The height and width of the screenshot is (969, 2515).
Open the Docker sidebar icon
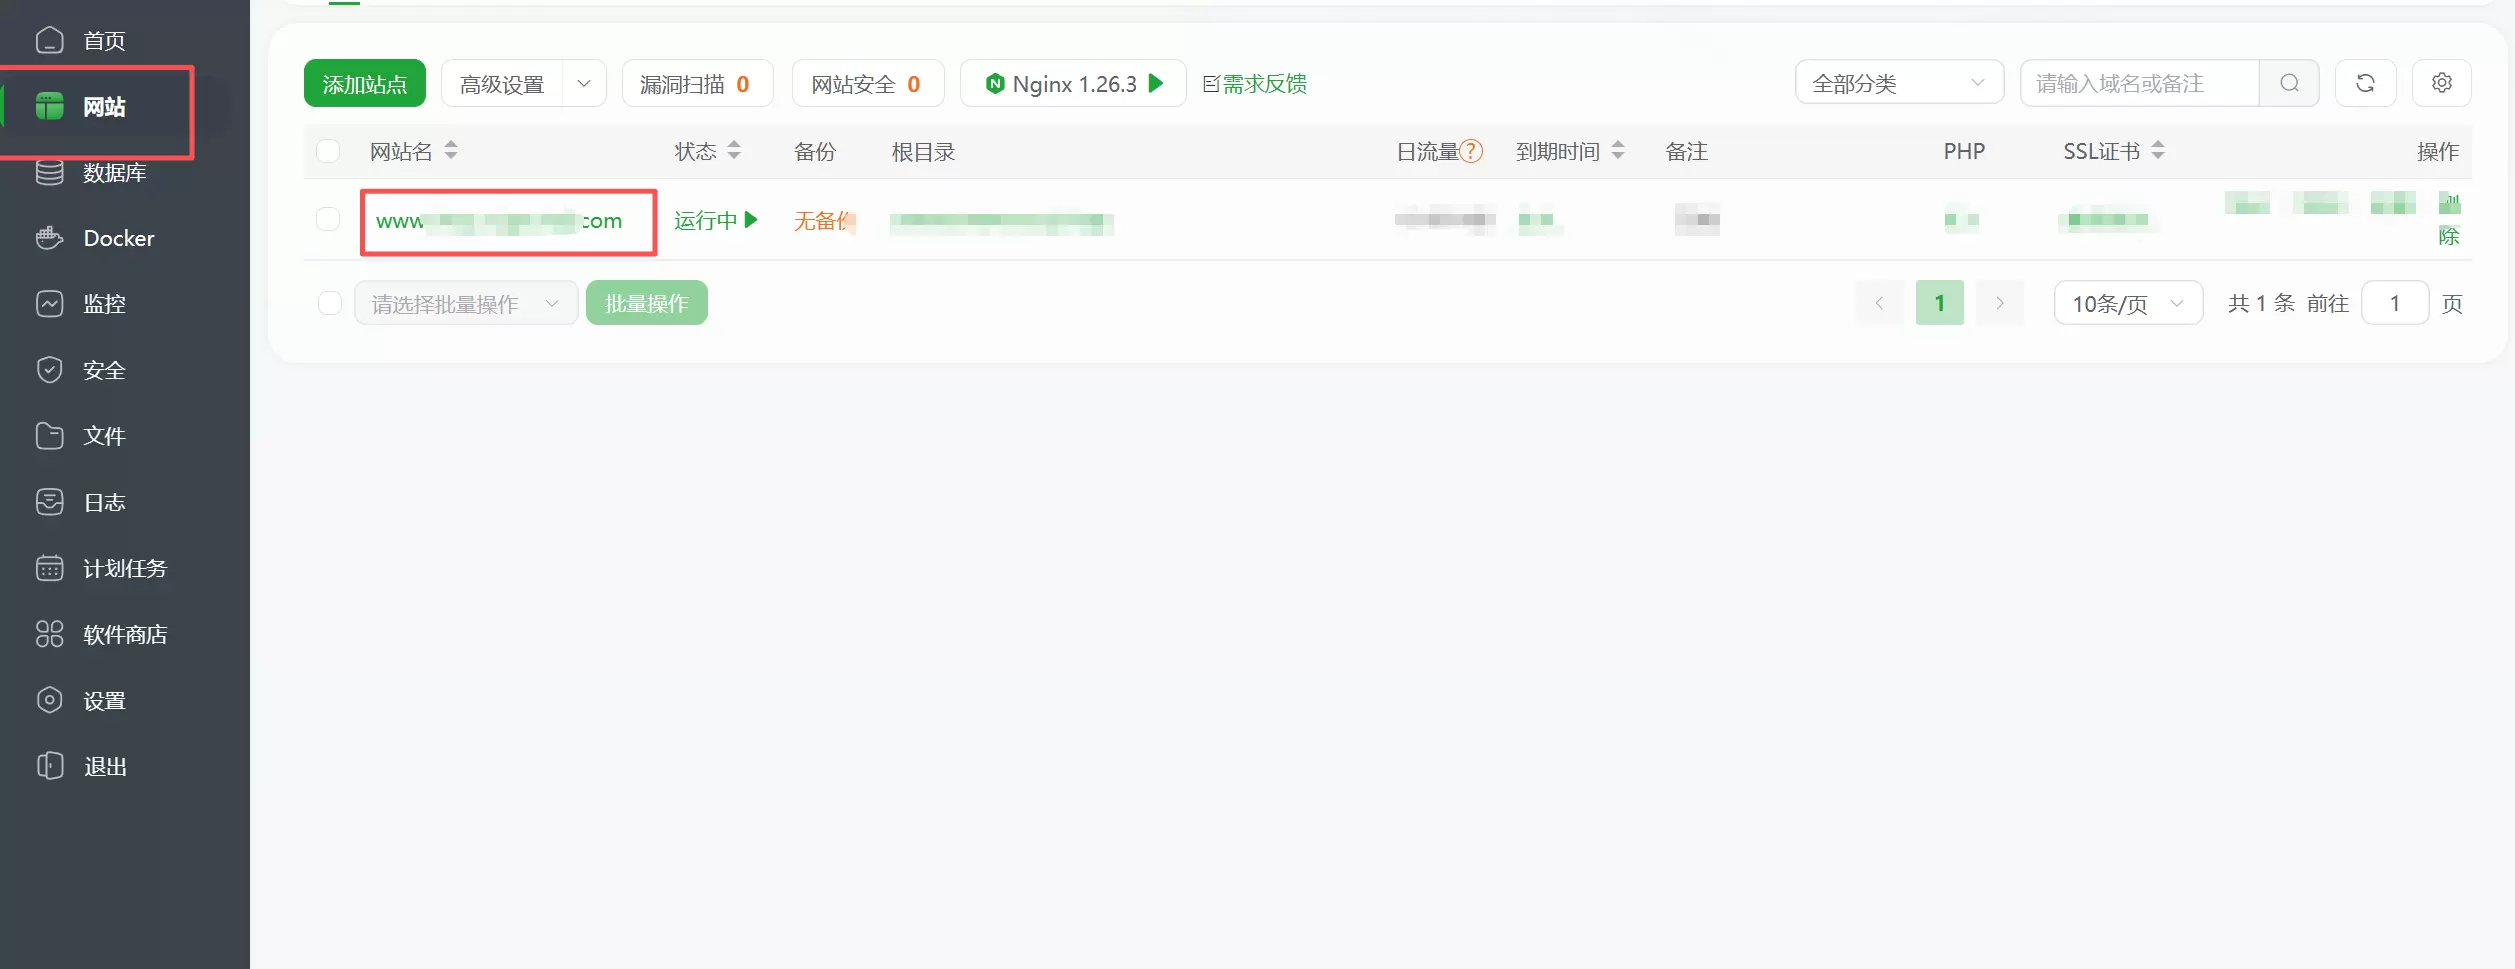tap(49, 238)
